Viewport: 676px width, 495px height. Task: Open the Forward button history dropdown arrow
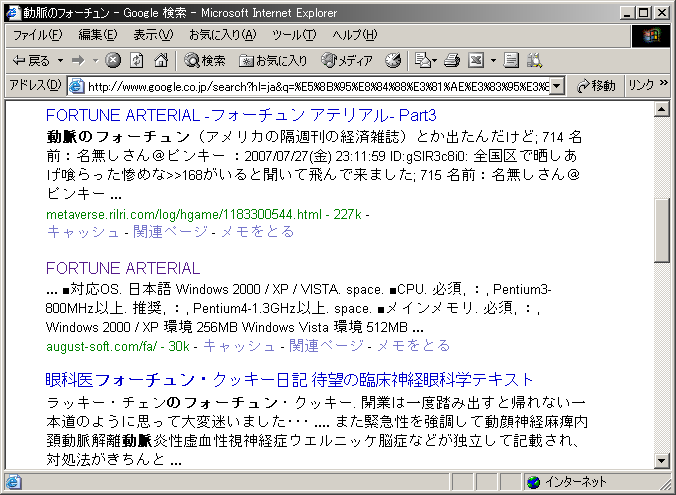coord(95,60)
